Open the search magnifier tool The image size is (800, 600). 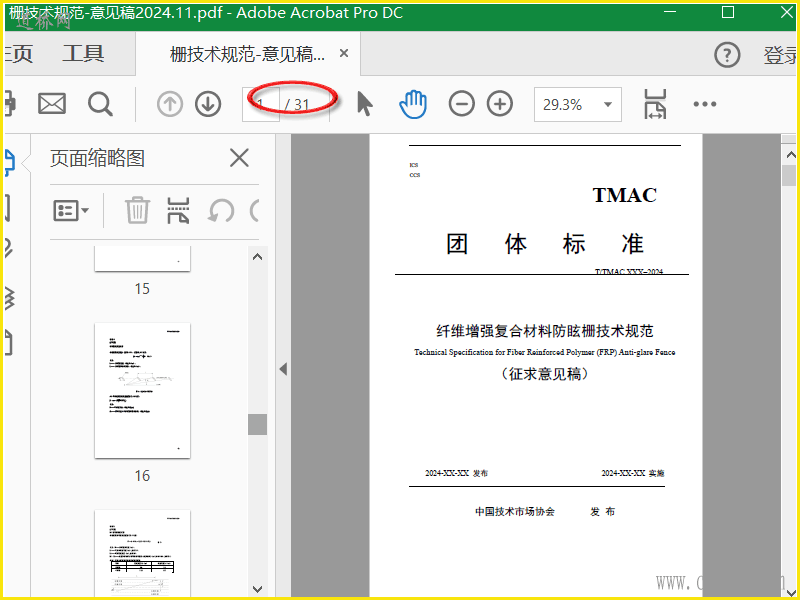(x=100, y=105)
